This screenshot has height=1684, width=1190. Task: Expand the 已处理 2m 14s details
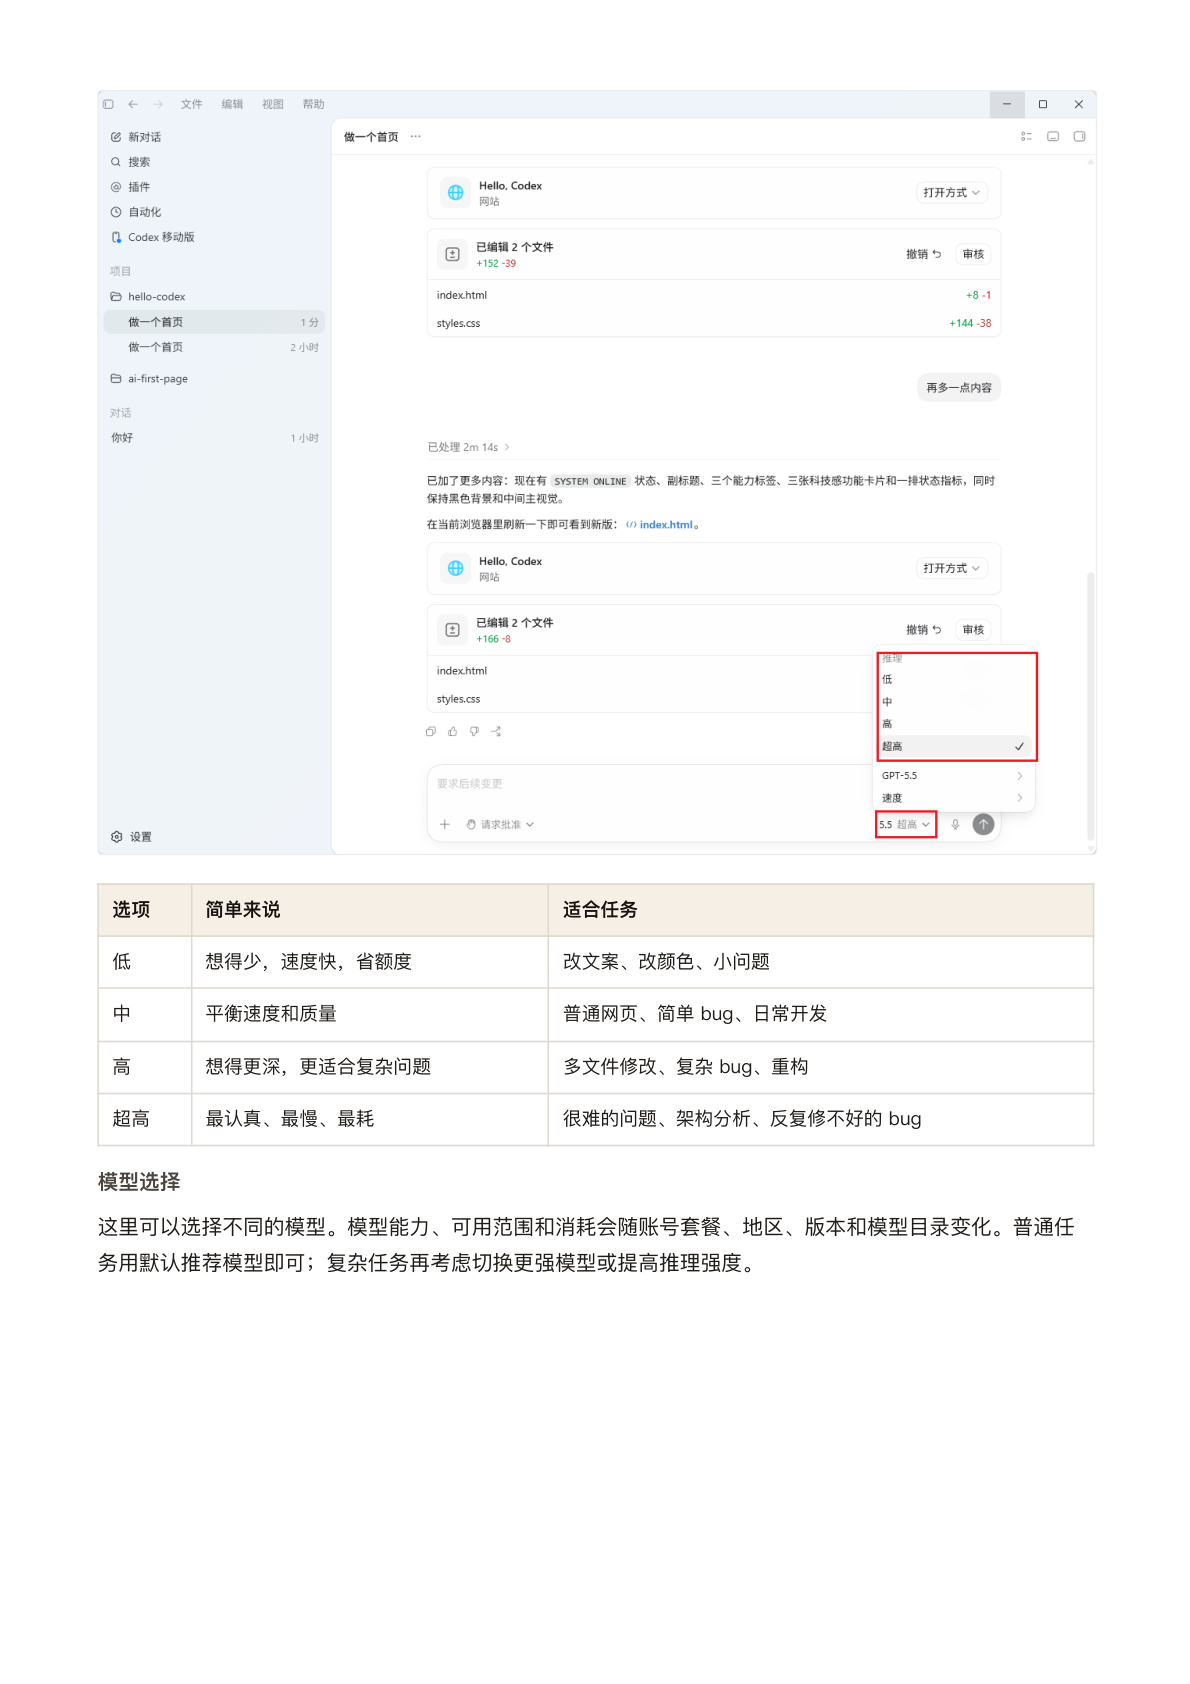[x=469, y=447]
